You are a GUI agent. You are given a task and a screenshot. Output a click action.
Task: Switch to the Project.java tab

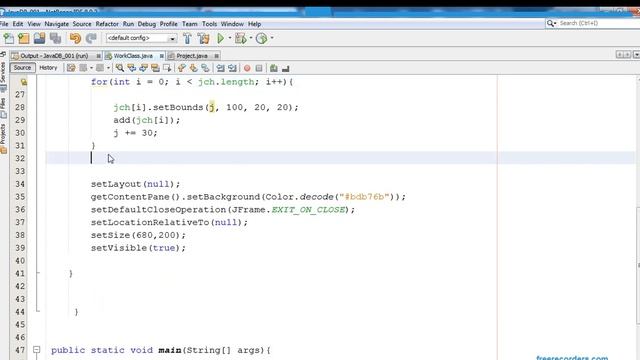(x=192, y=56)
